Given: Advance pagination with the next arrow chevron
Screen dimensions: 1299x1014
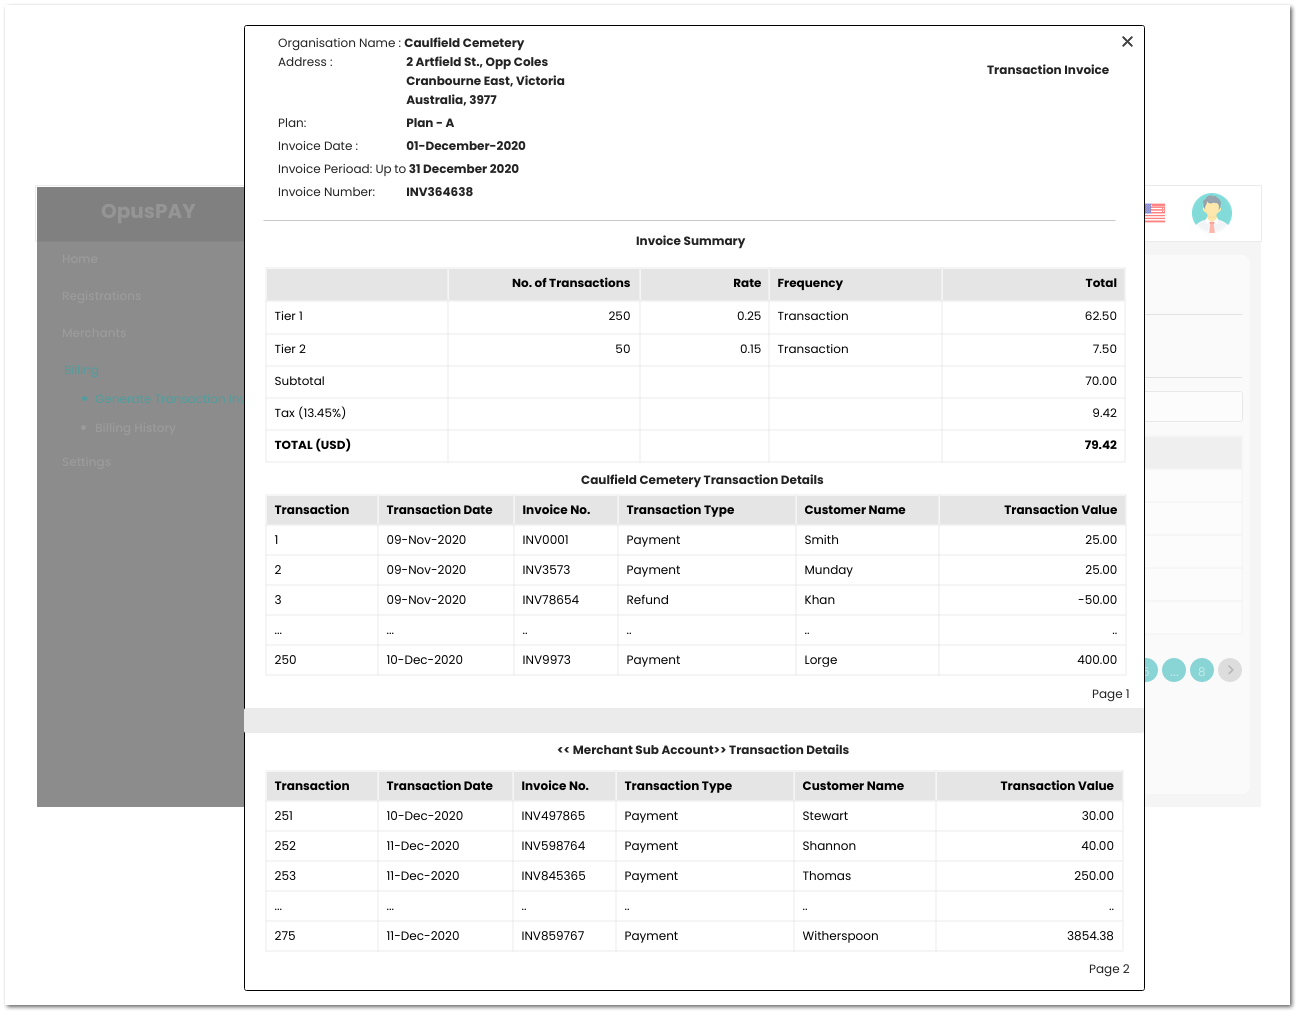Looking at the screenshot, I should (x=1229, y=670).
